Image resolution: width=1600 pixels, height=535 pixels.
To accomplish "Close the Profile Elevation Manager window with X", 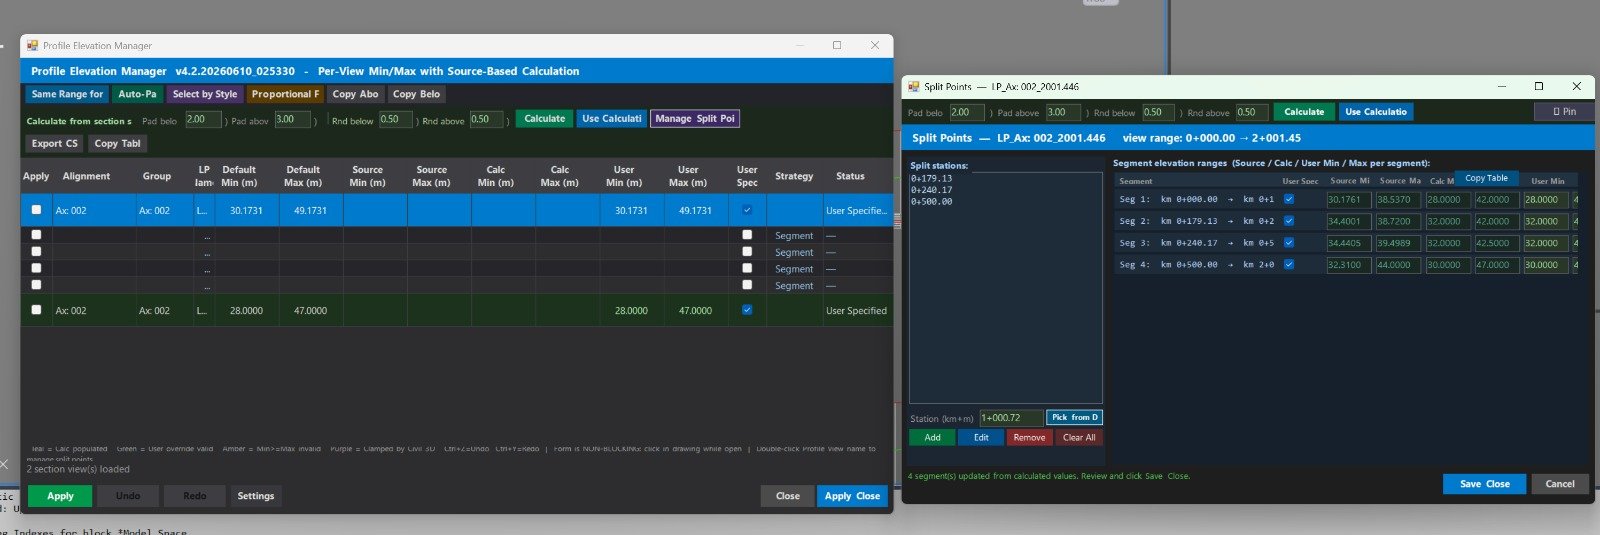I will pyautogui.click(x=875, y=45).
